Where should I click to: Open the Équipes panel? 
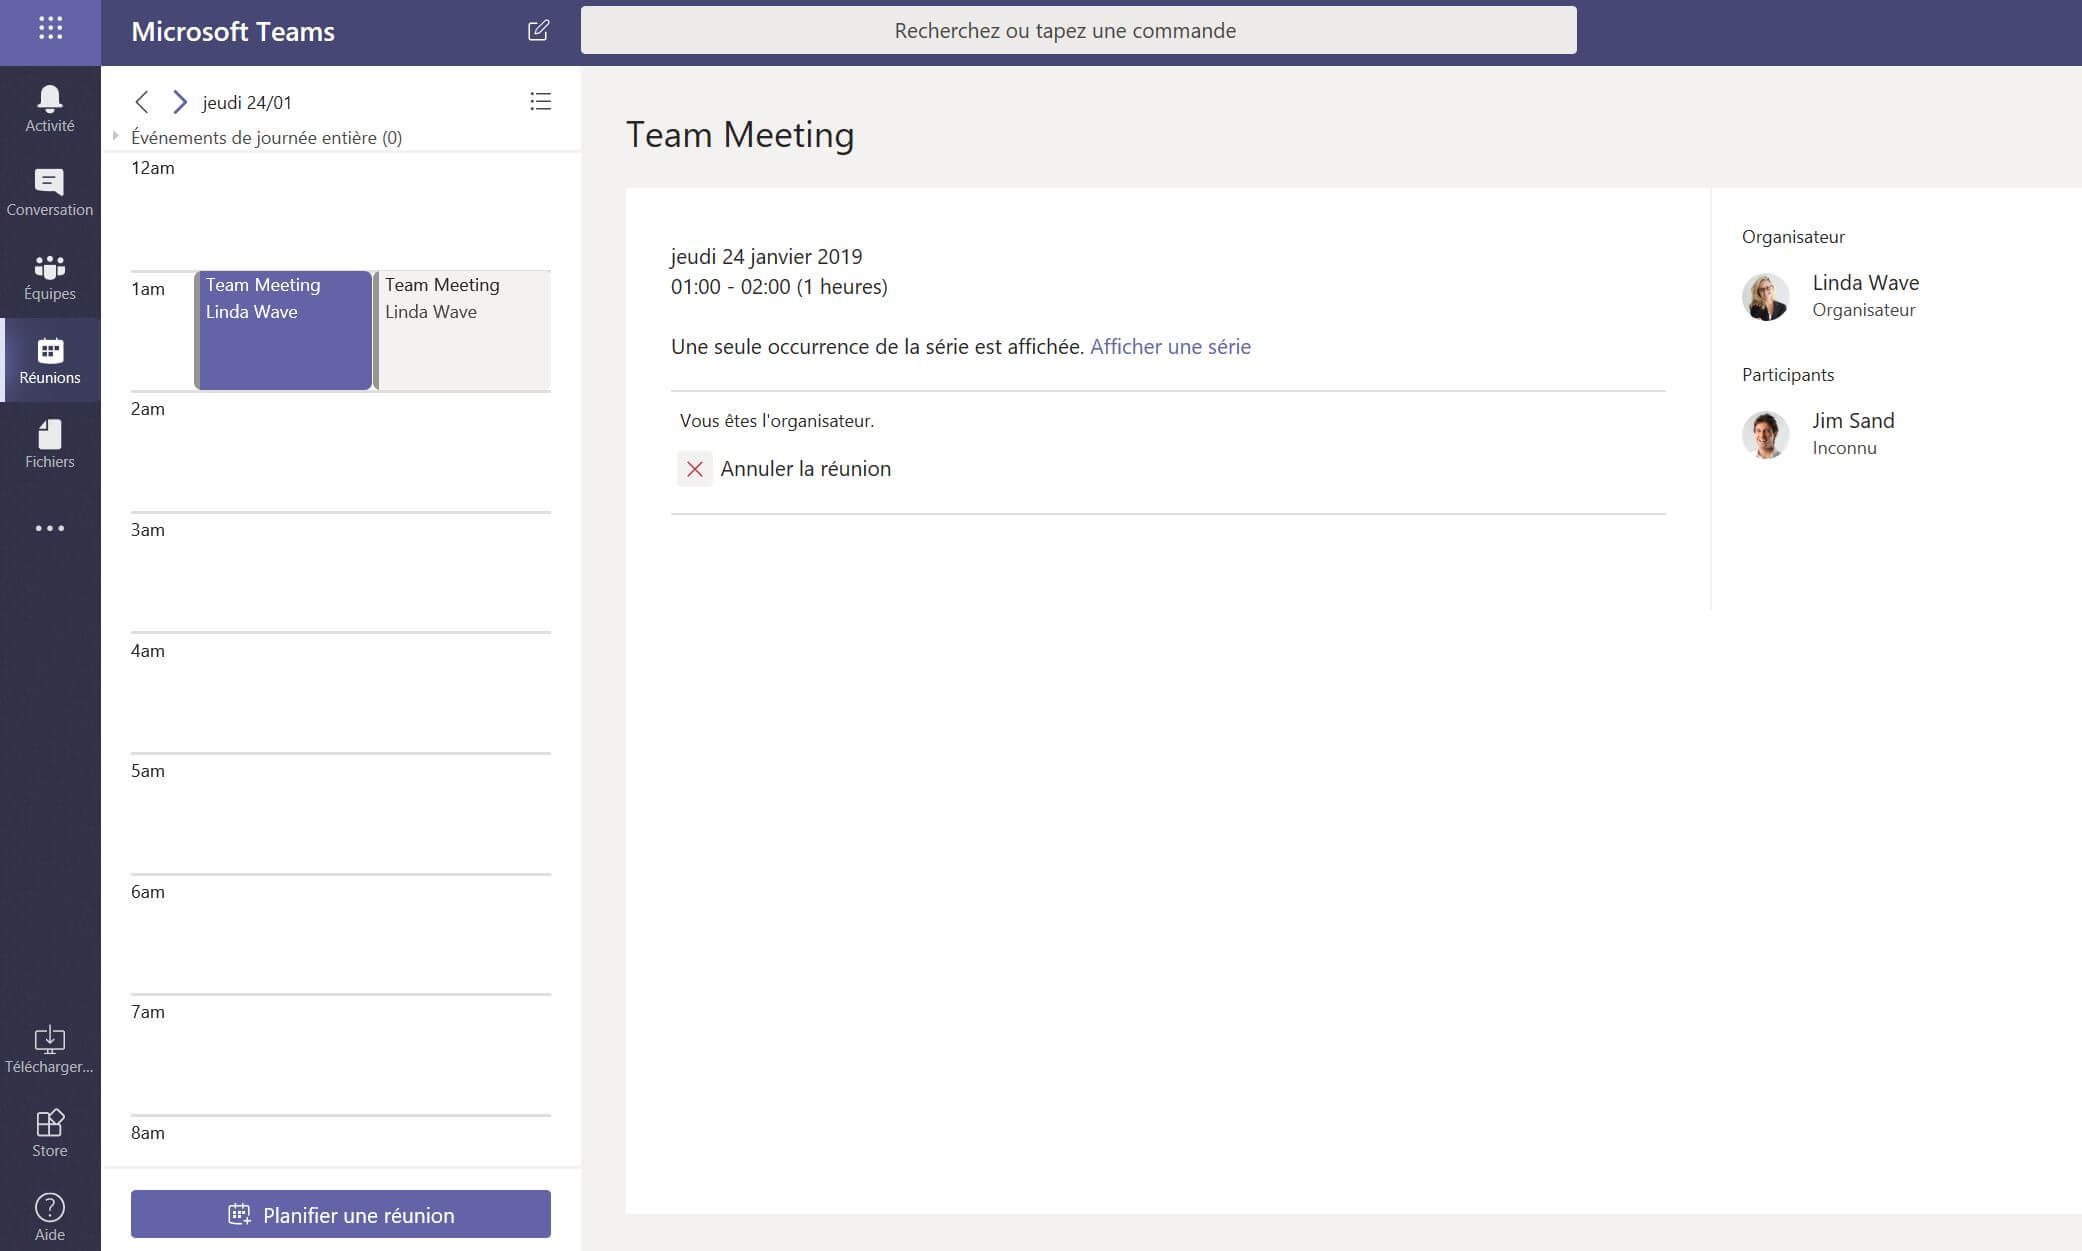[x=49, y=276]
